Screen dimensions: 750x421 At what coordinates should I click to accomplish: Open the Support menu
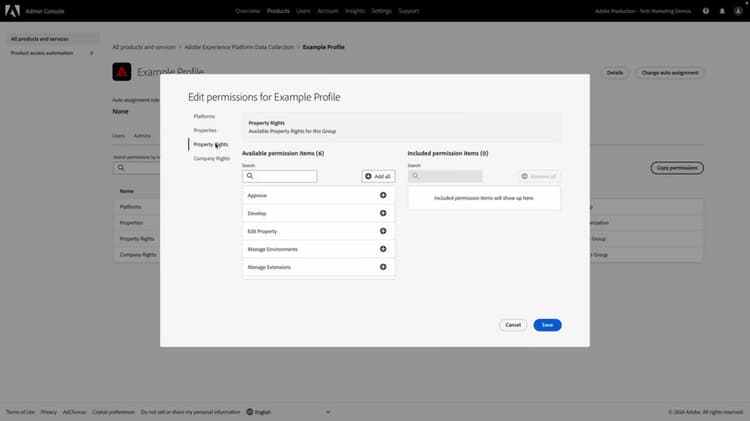[x=408, y=11]
